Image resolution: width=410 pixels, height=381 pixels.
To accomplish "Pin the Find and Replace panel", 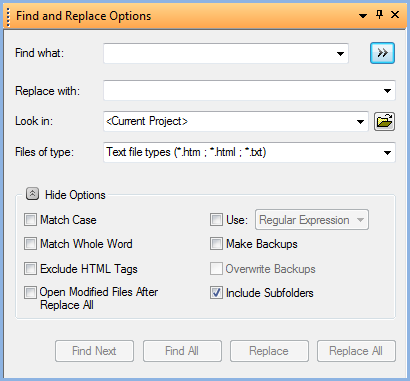I will pyautogui.click(x=379, y=14).
